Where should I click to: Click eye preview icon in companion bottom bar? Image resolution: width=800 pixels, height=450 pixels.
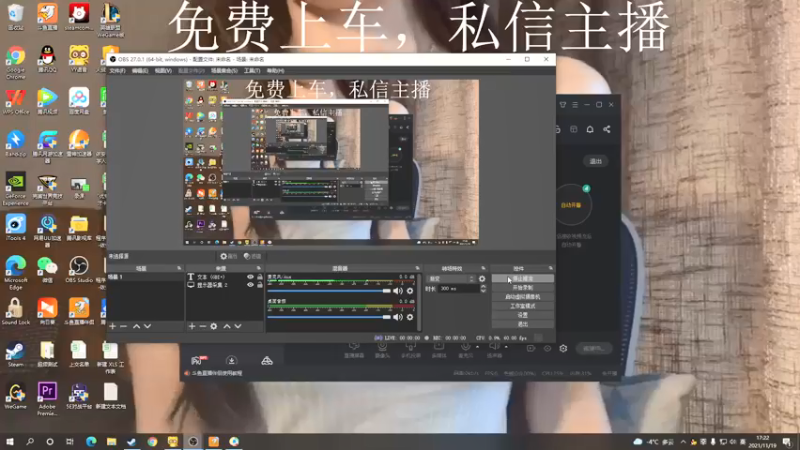click(x=547, y=348)
